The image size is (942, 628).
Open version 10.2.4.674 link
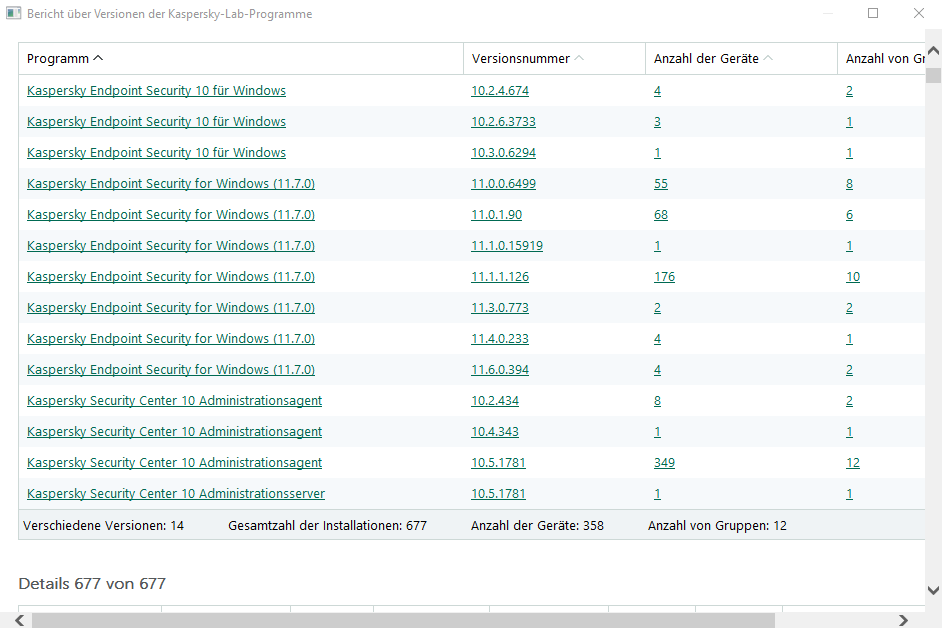pyautogui.click(x=500, y=91)
